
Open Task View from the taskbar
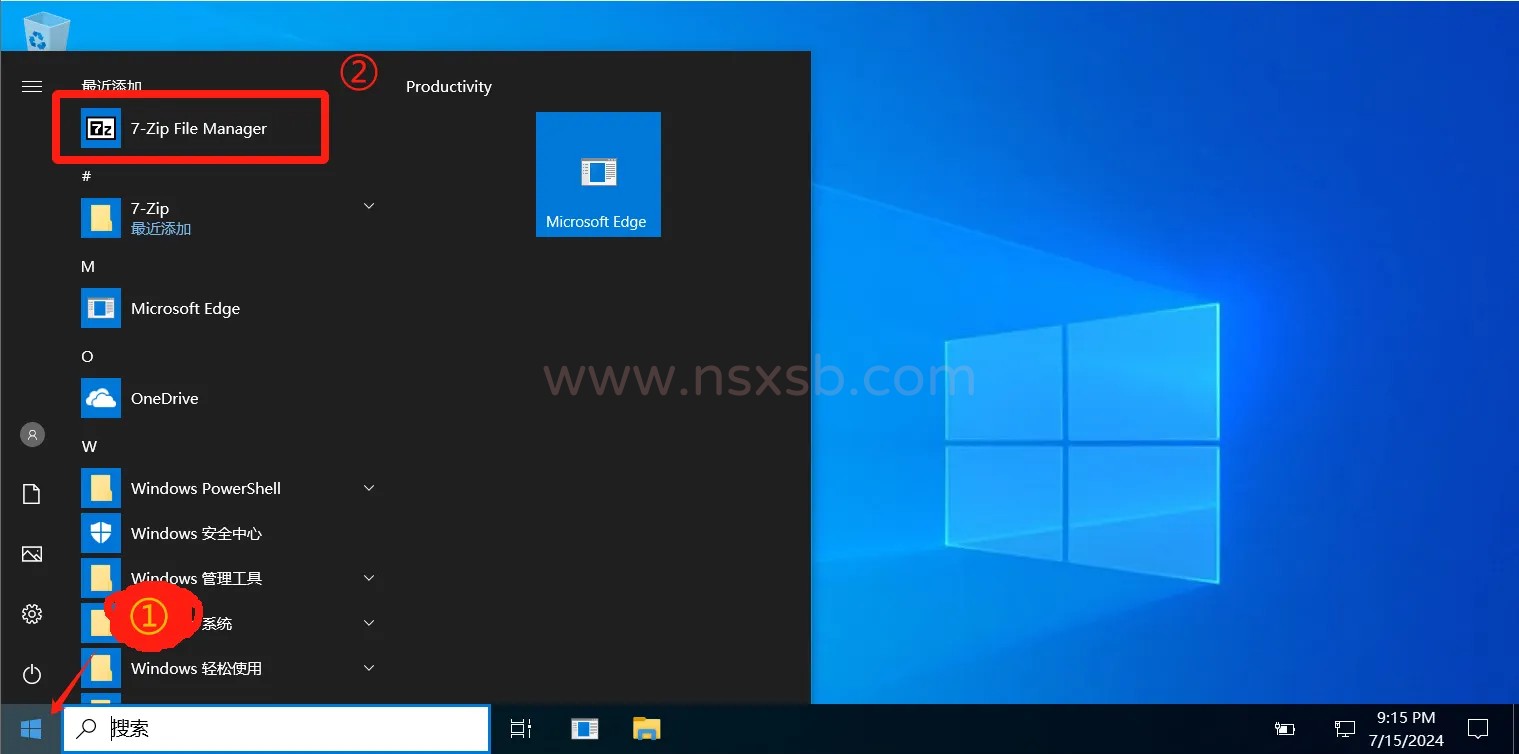pos(521,729)
